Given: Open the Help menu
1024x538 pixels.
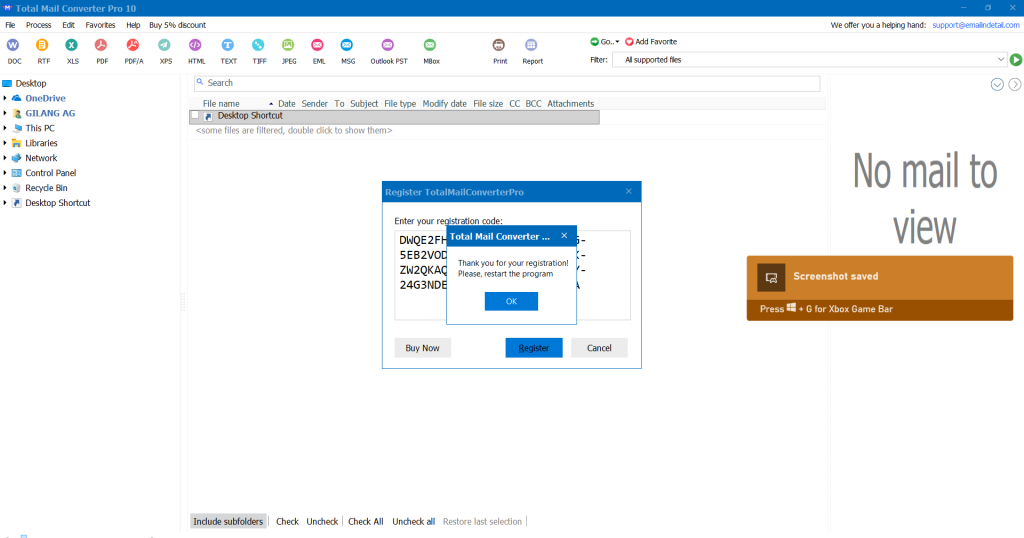Looking at the screenshot, I should tap(133, 25).
